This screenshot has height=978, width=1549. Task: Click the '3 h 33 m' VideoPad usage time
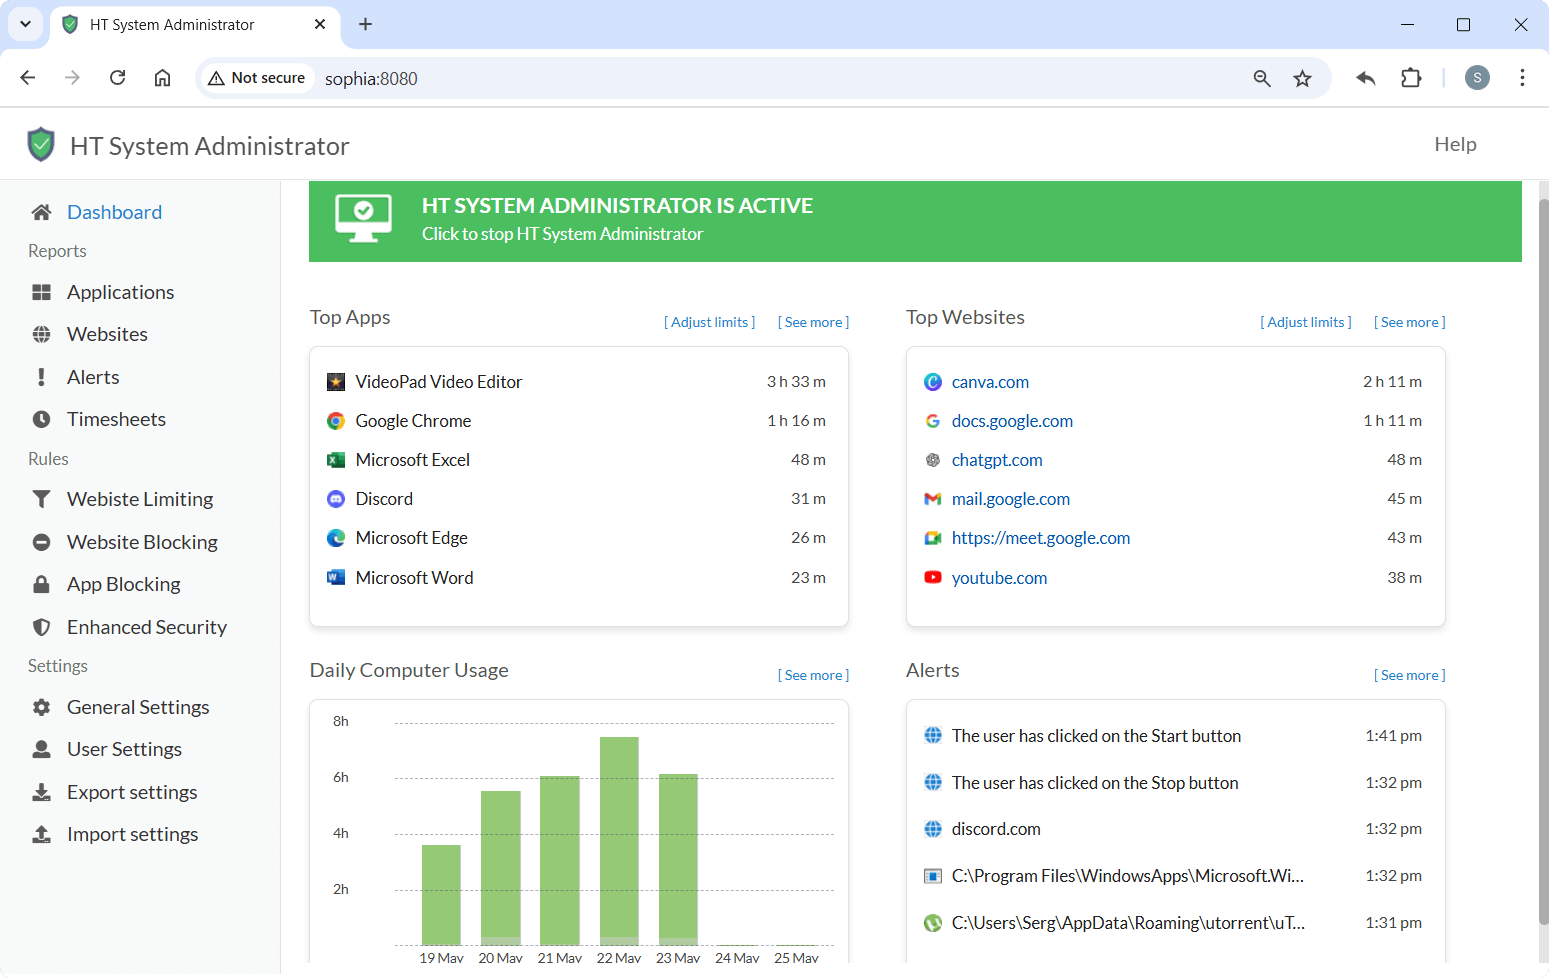(796, 382)
